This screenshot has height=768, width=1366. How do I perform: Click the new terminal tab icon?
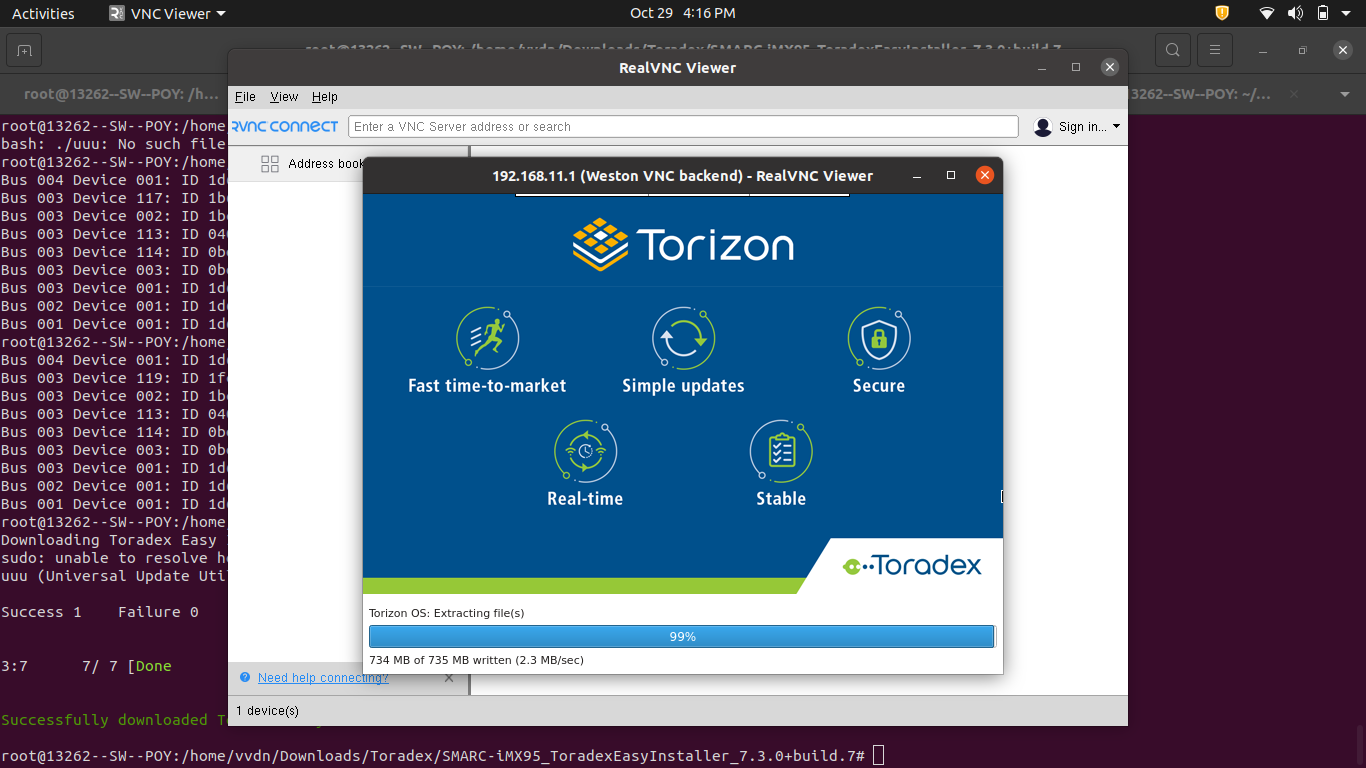click(24, 50)
